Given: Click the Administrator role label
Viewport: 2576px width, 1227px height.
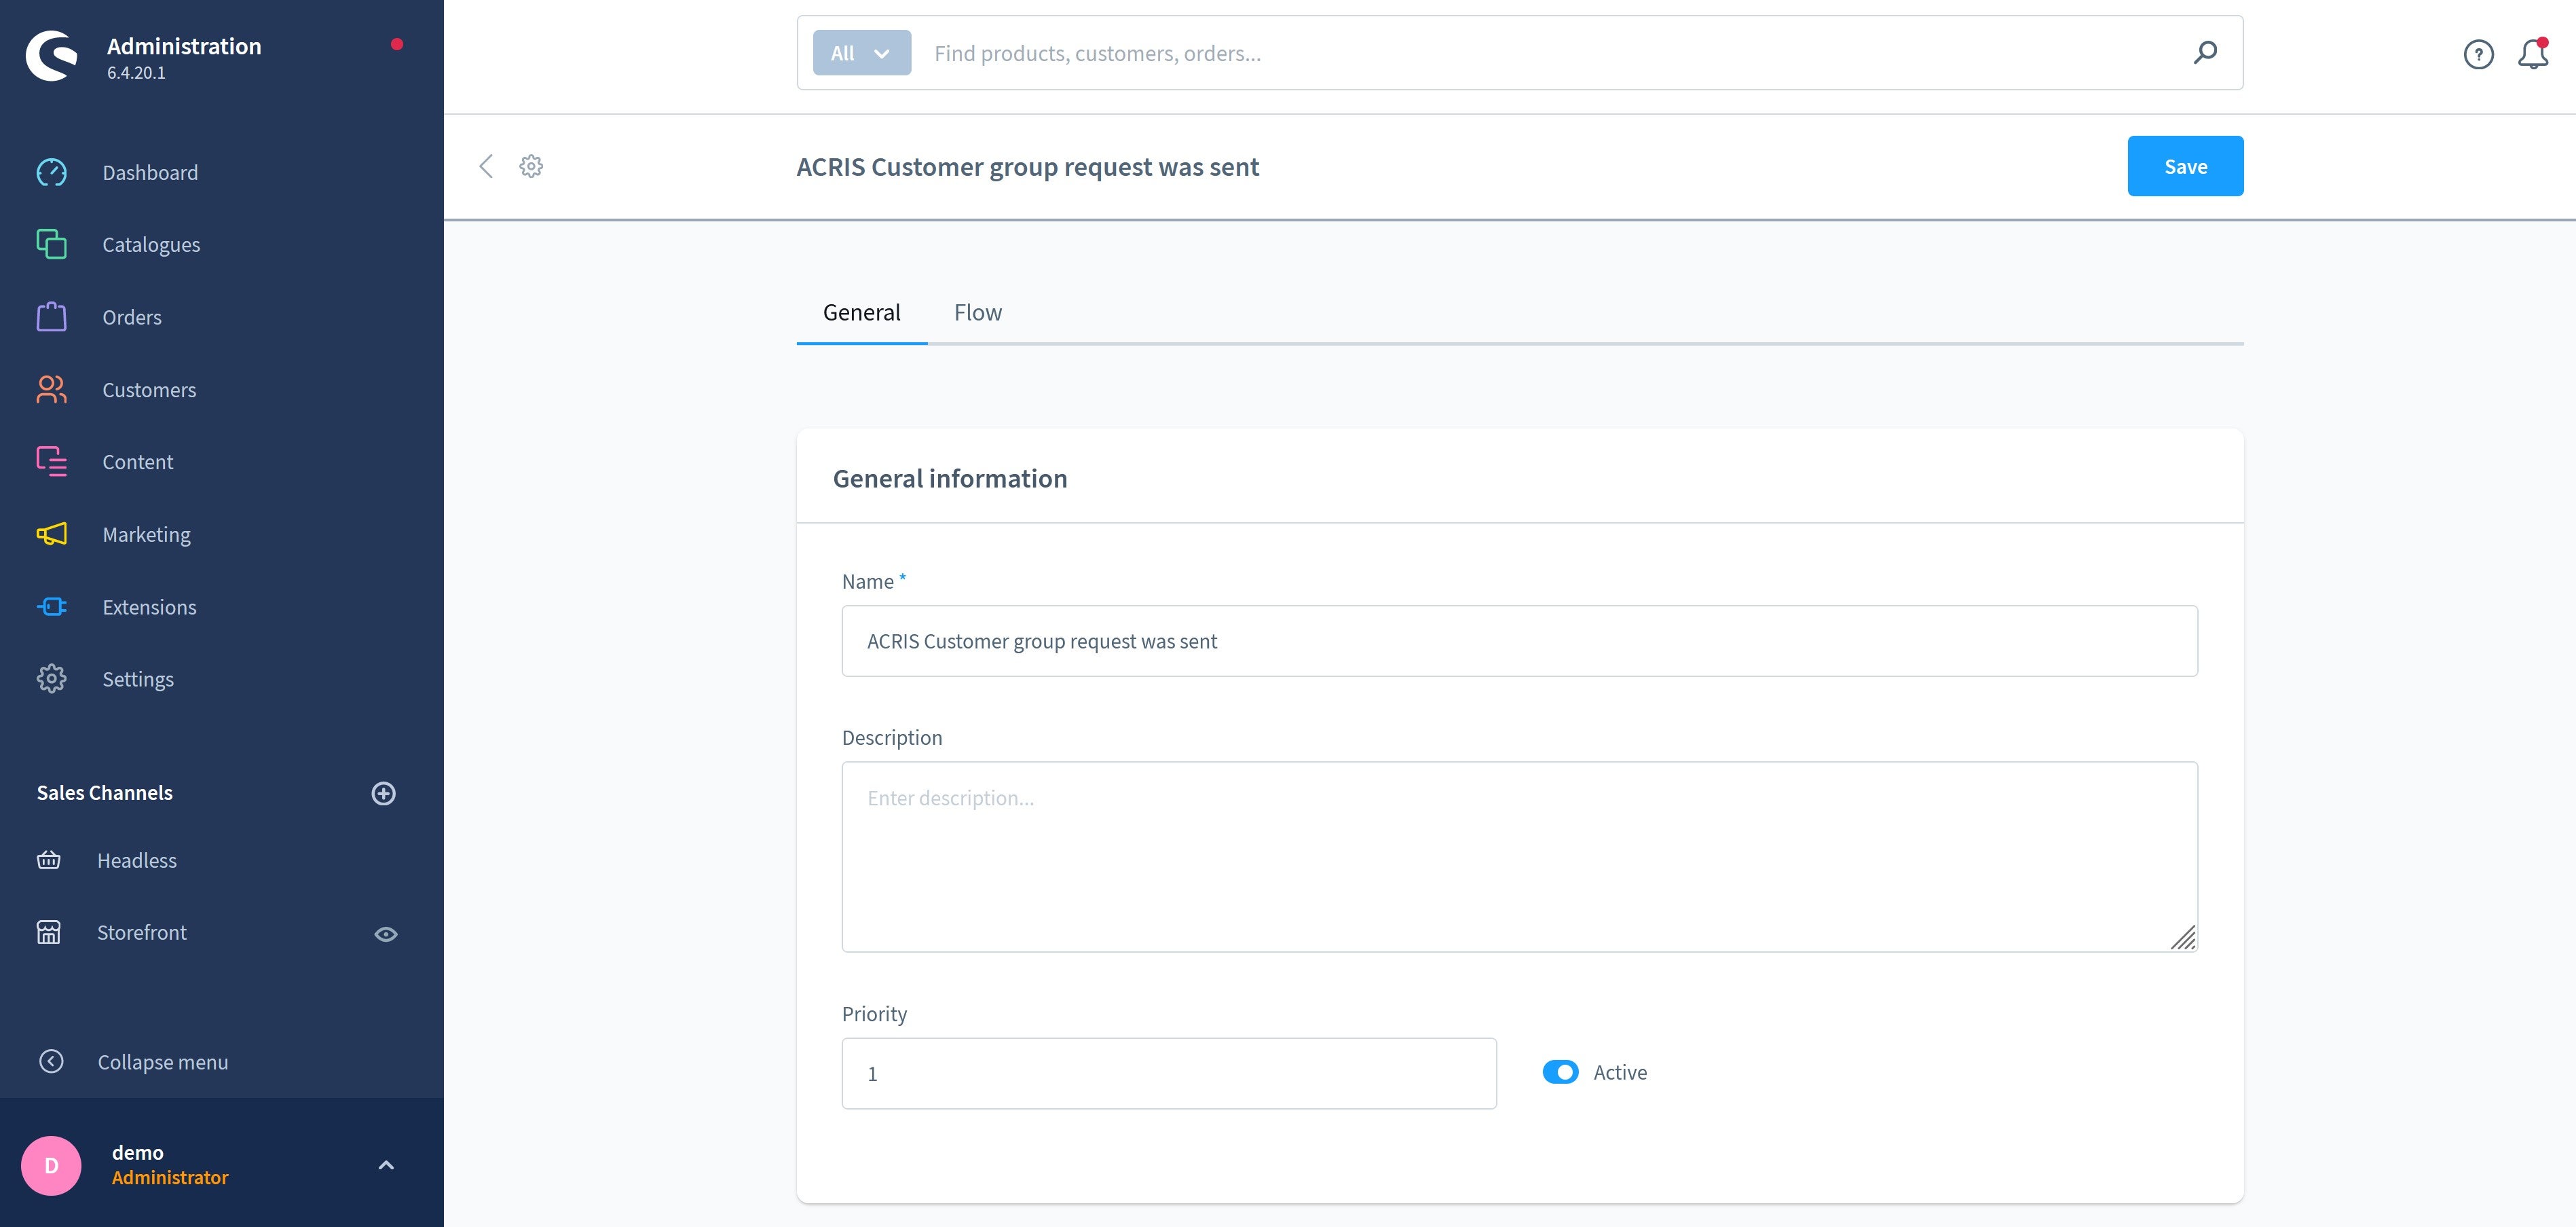Looking at the screenshot, I should [170, 1177].
